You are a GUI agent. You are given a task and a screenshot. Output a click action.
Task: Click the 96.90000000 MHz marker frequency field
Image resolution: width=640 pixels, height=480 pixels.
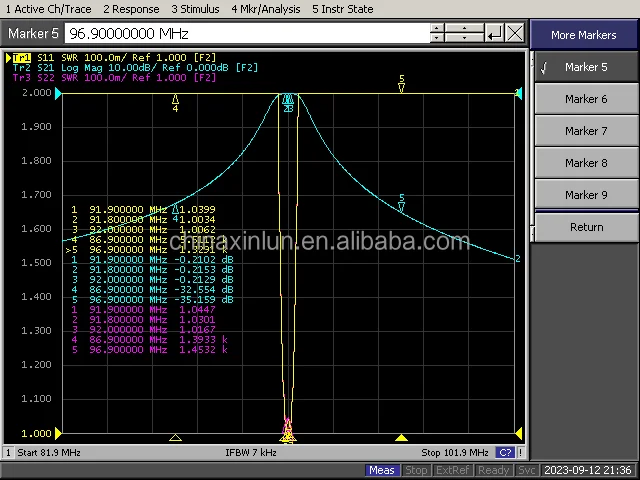250,34
